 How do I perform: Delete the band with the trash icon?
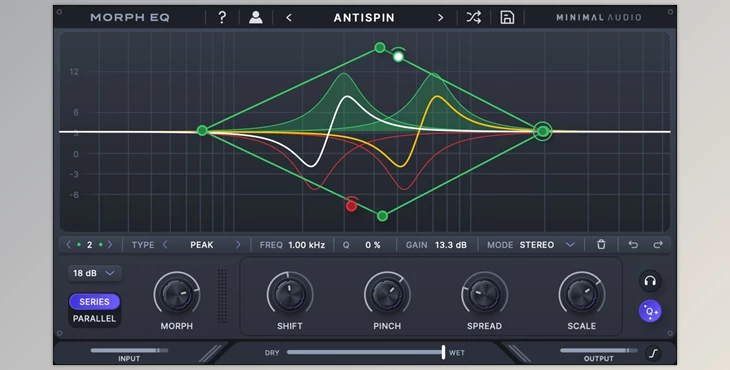601,244
